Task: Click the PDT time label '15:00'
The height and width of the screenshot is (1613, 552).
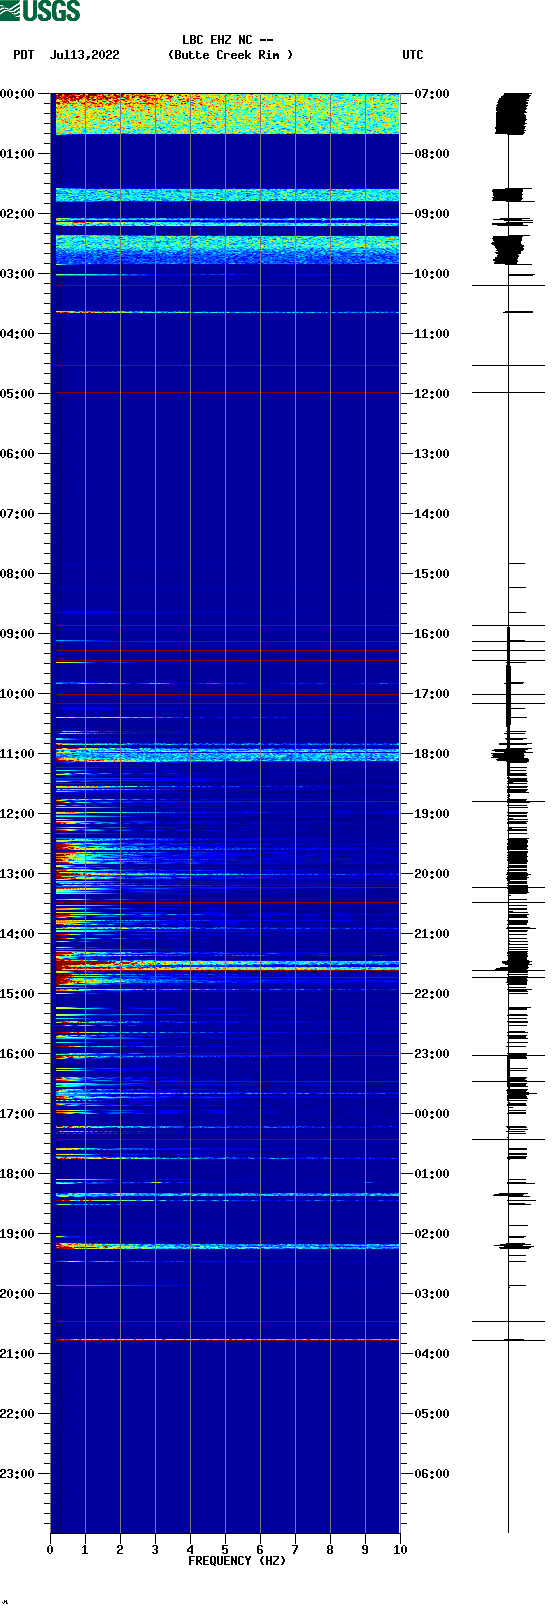Action: (x=17, y=994)
